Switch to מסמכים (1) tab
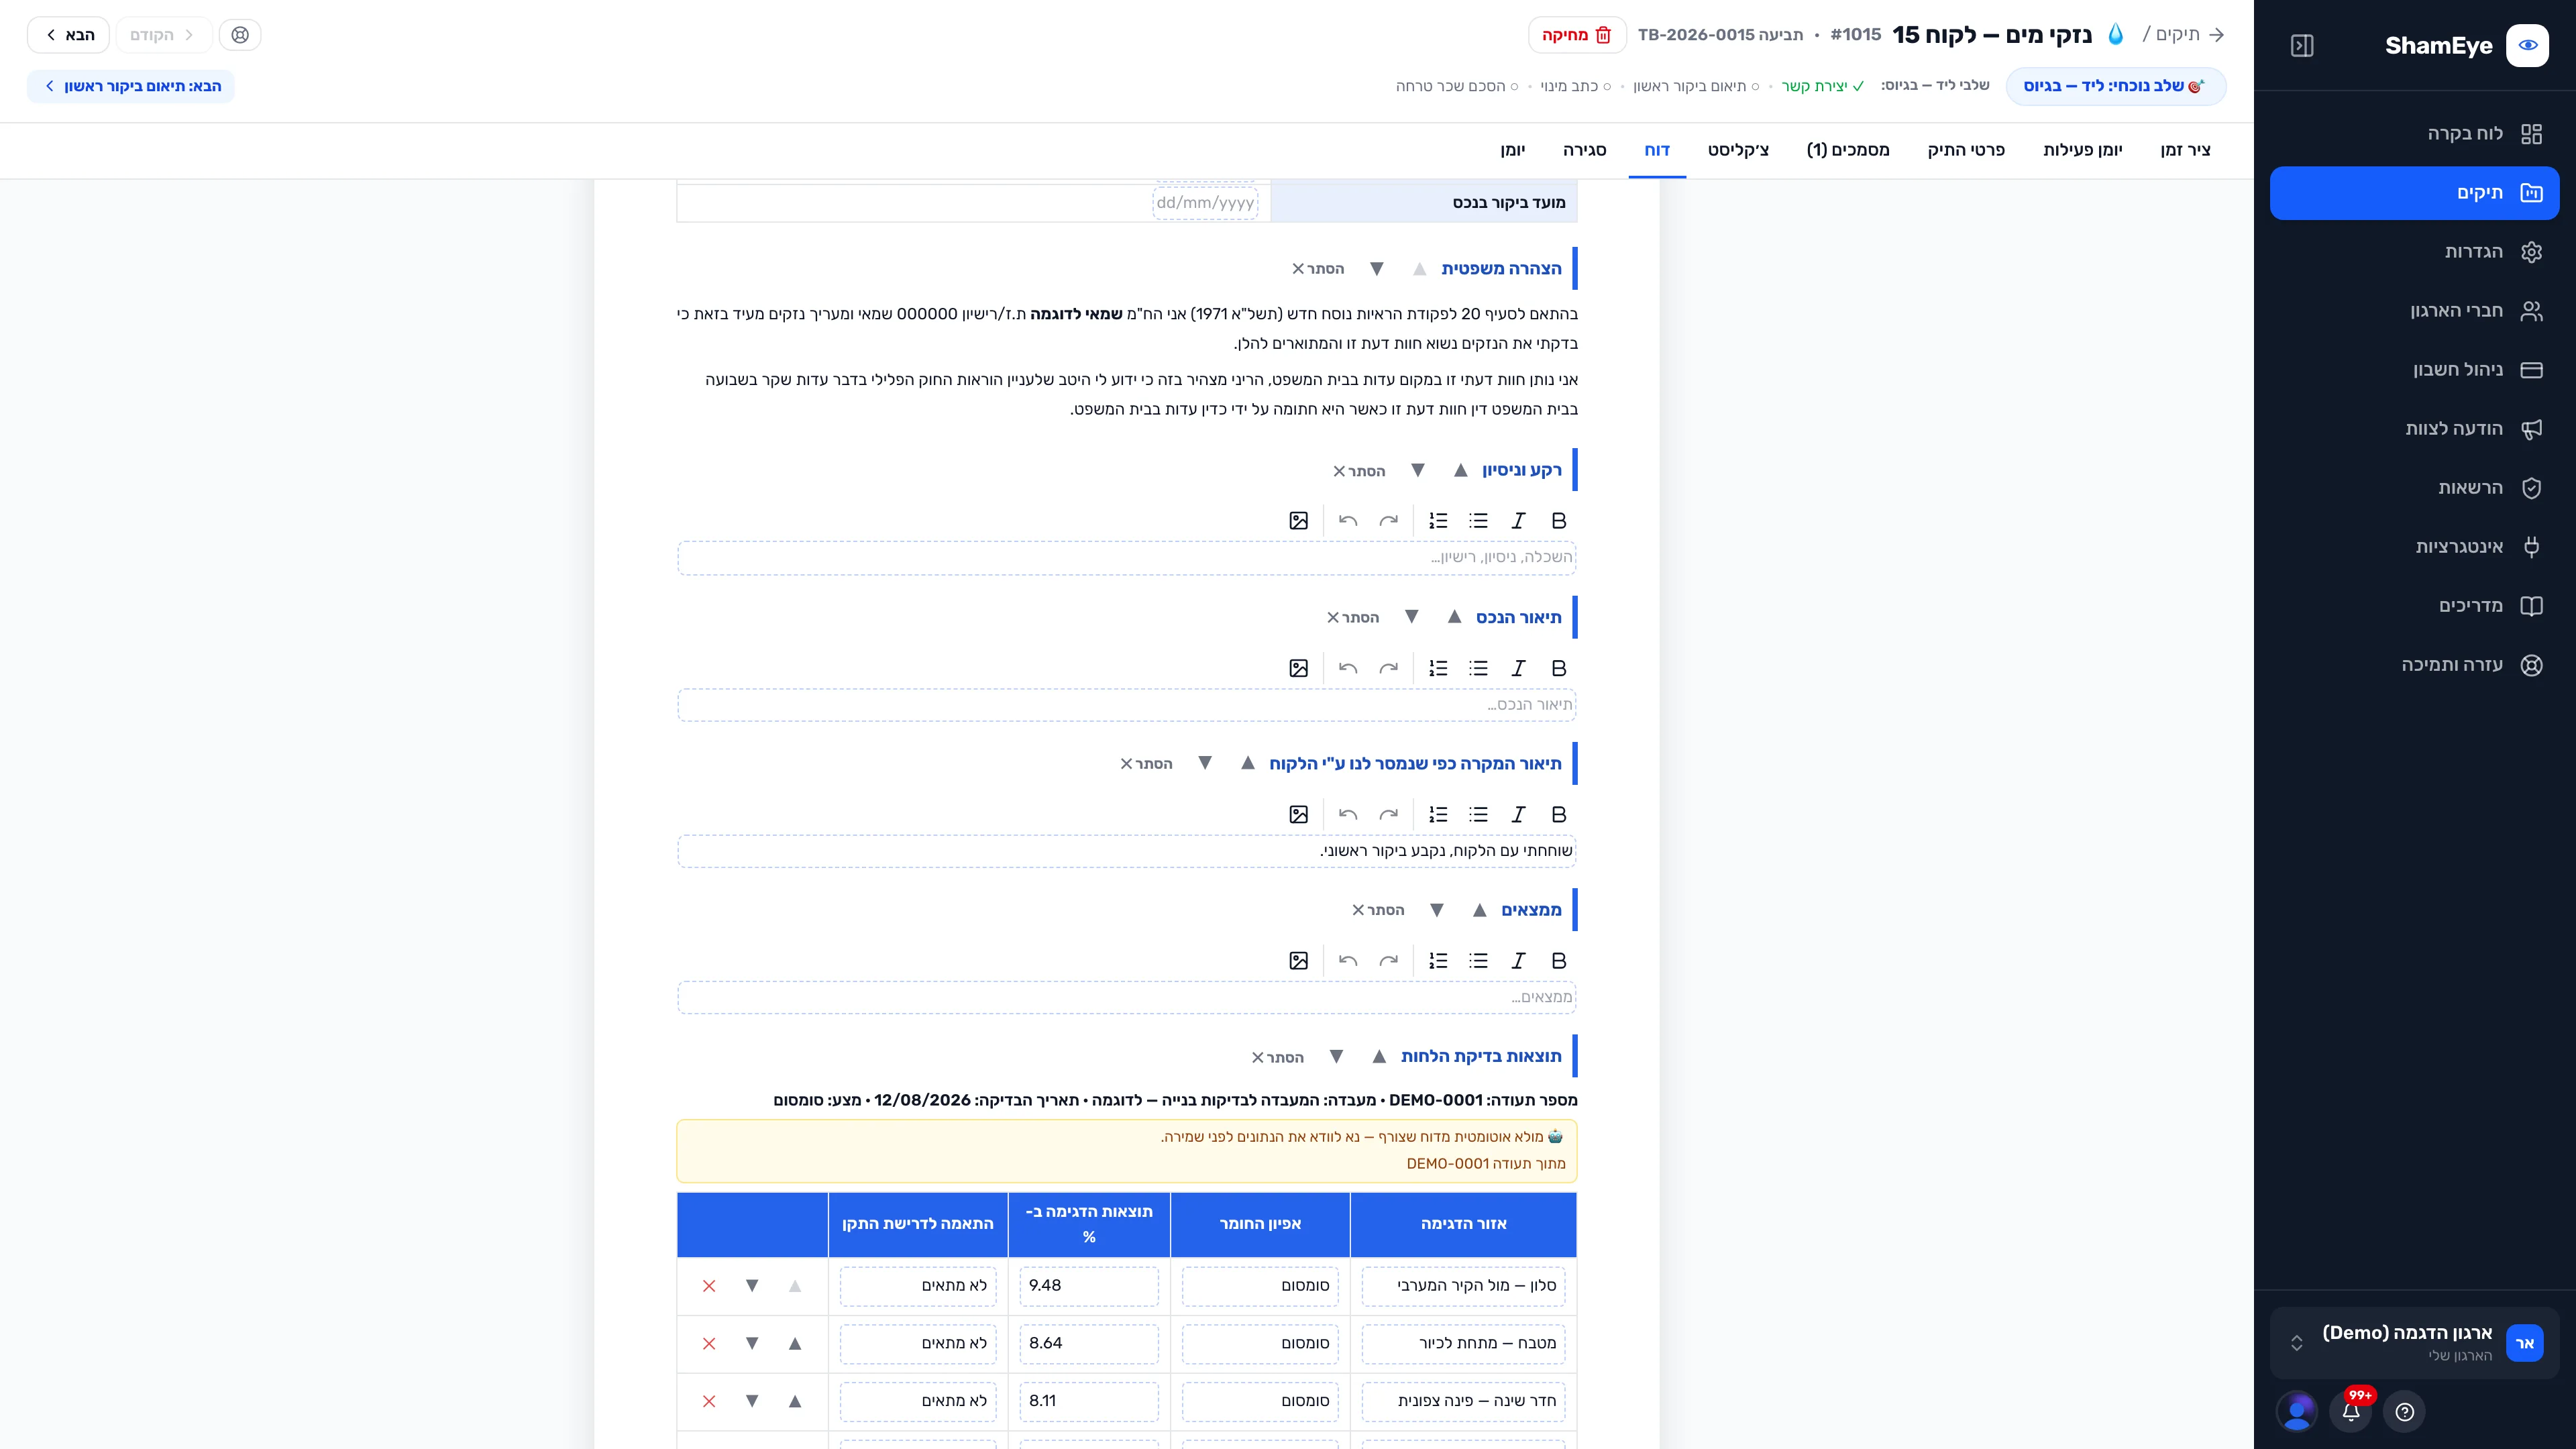Viewport: 2576px width, 1449px height. 1848,150
